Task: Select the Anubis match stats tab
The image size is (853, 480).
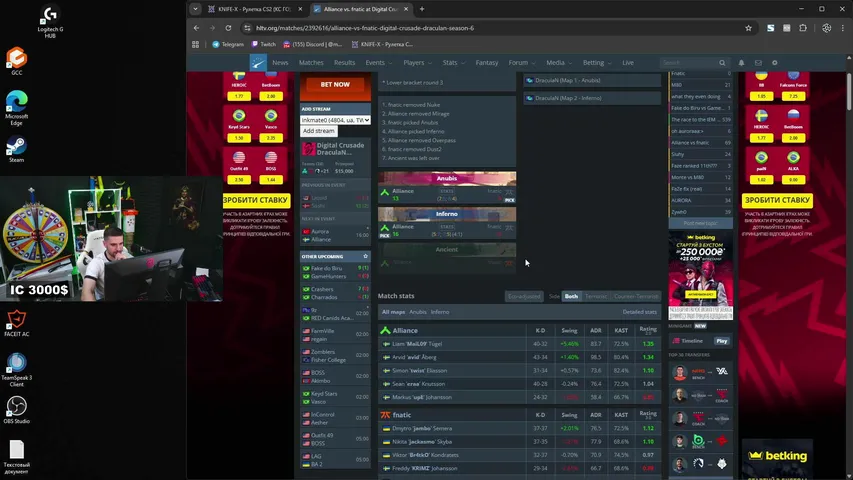Action: point(418,312)
